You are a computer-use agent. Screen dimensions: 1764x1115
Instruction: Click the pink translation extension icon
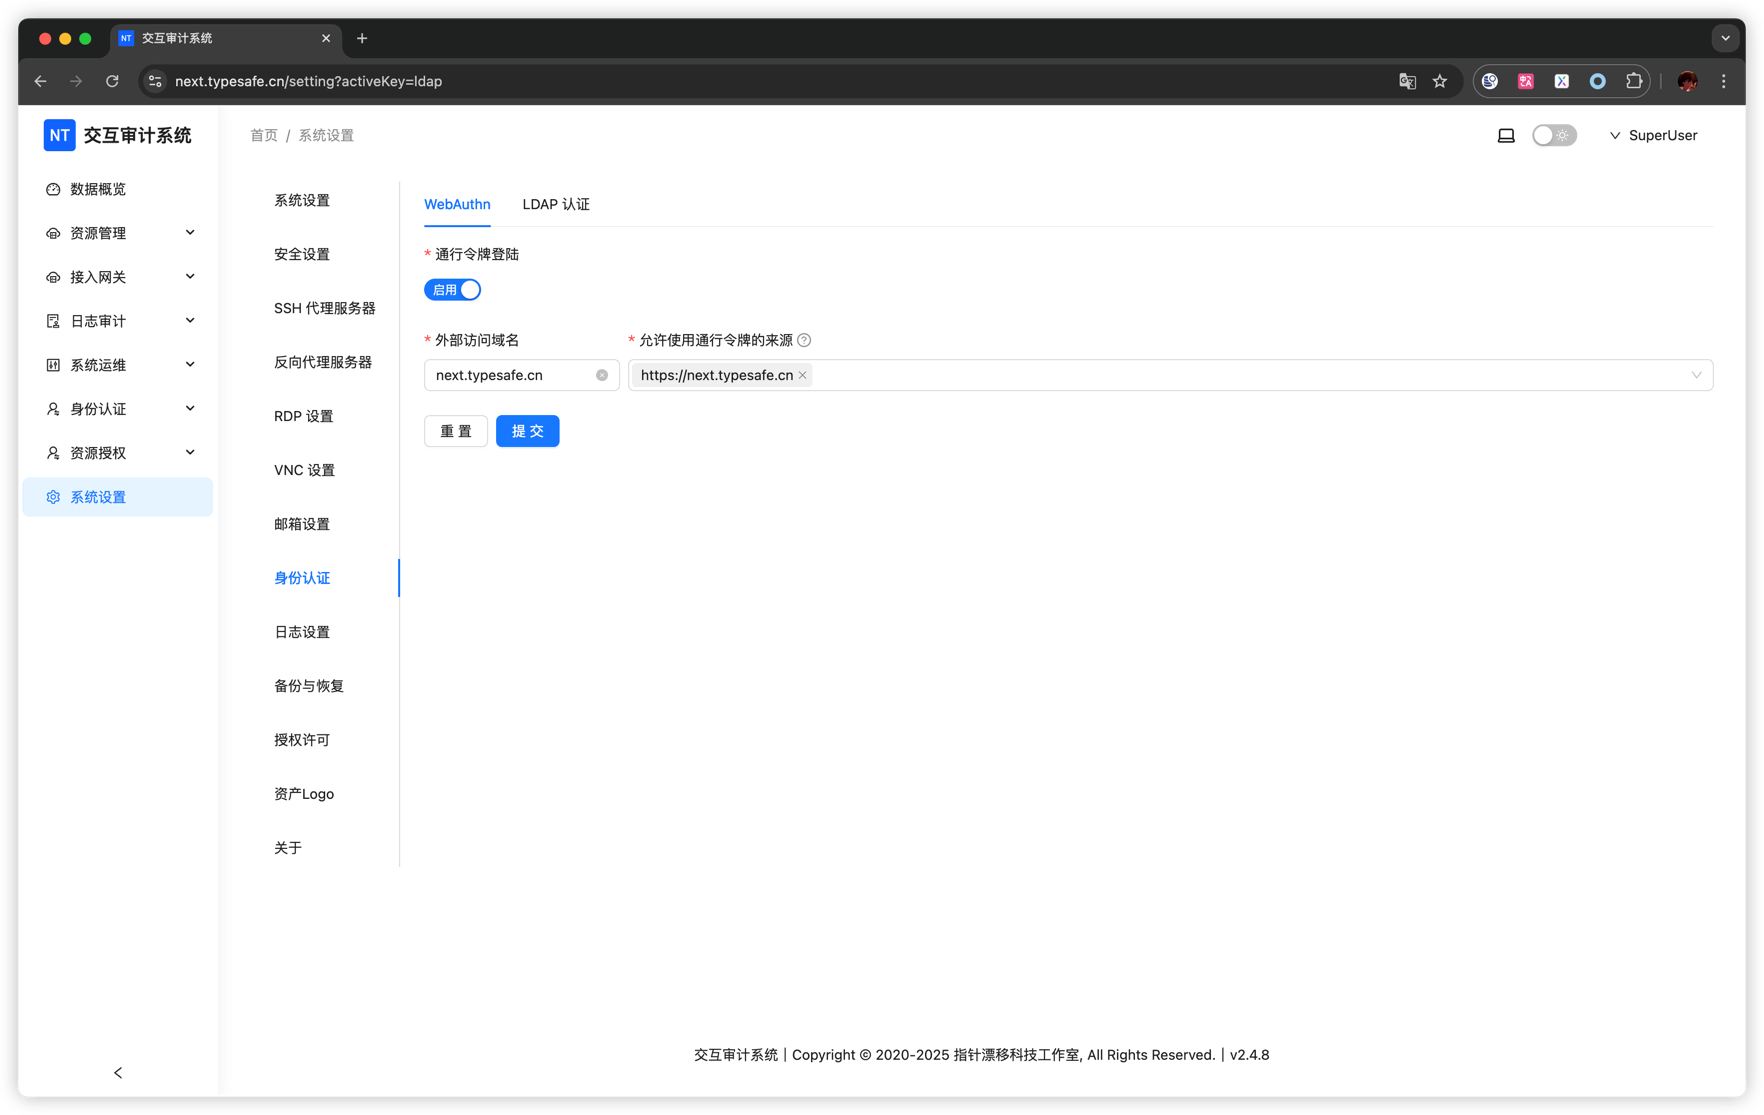(x=1526, y=81)
